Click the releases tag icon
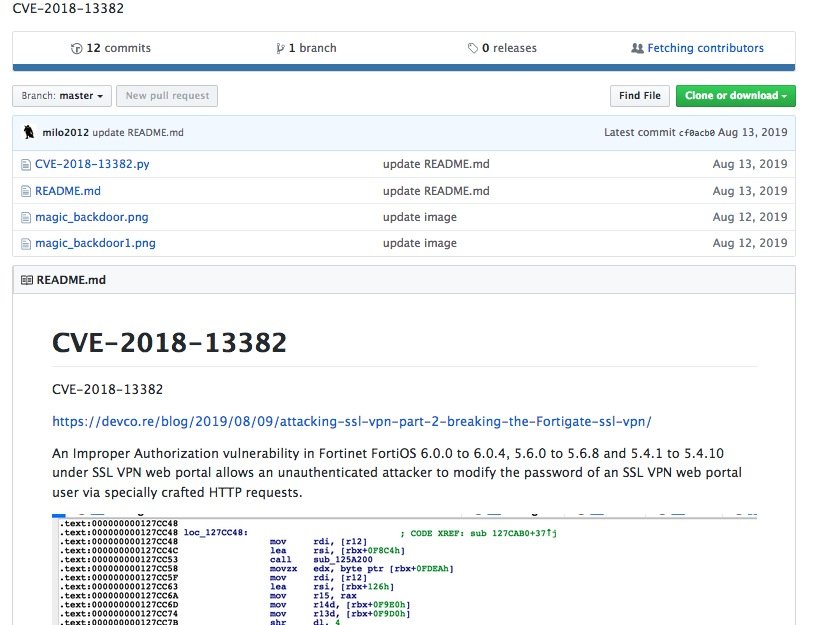 473,48
